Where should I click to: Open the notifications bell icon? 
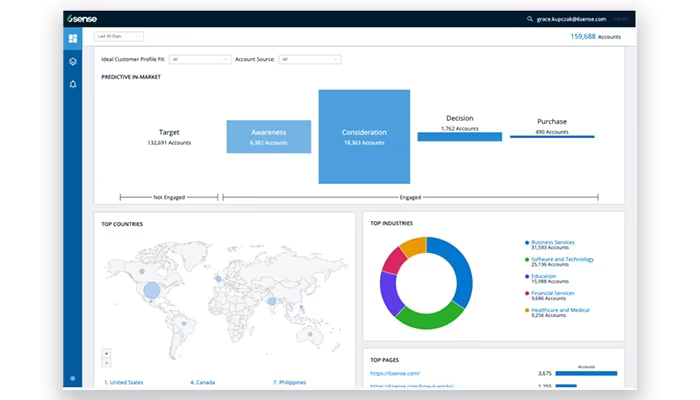[73, 84]
